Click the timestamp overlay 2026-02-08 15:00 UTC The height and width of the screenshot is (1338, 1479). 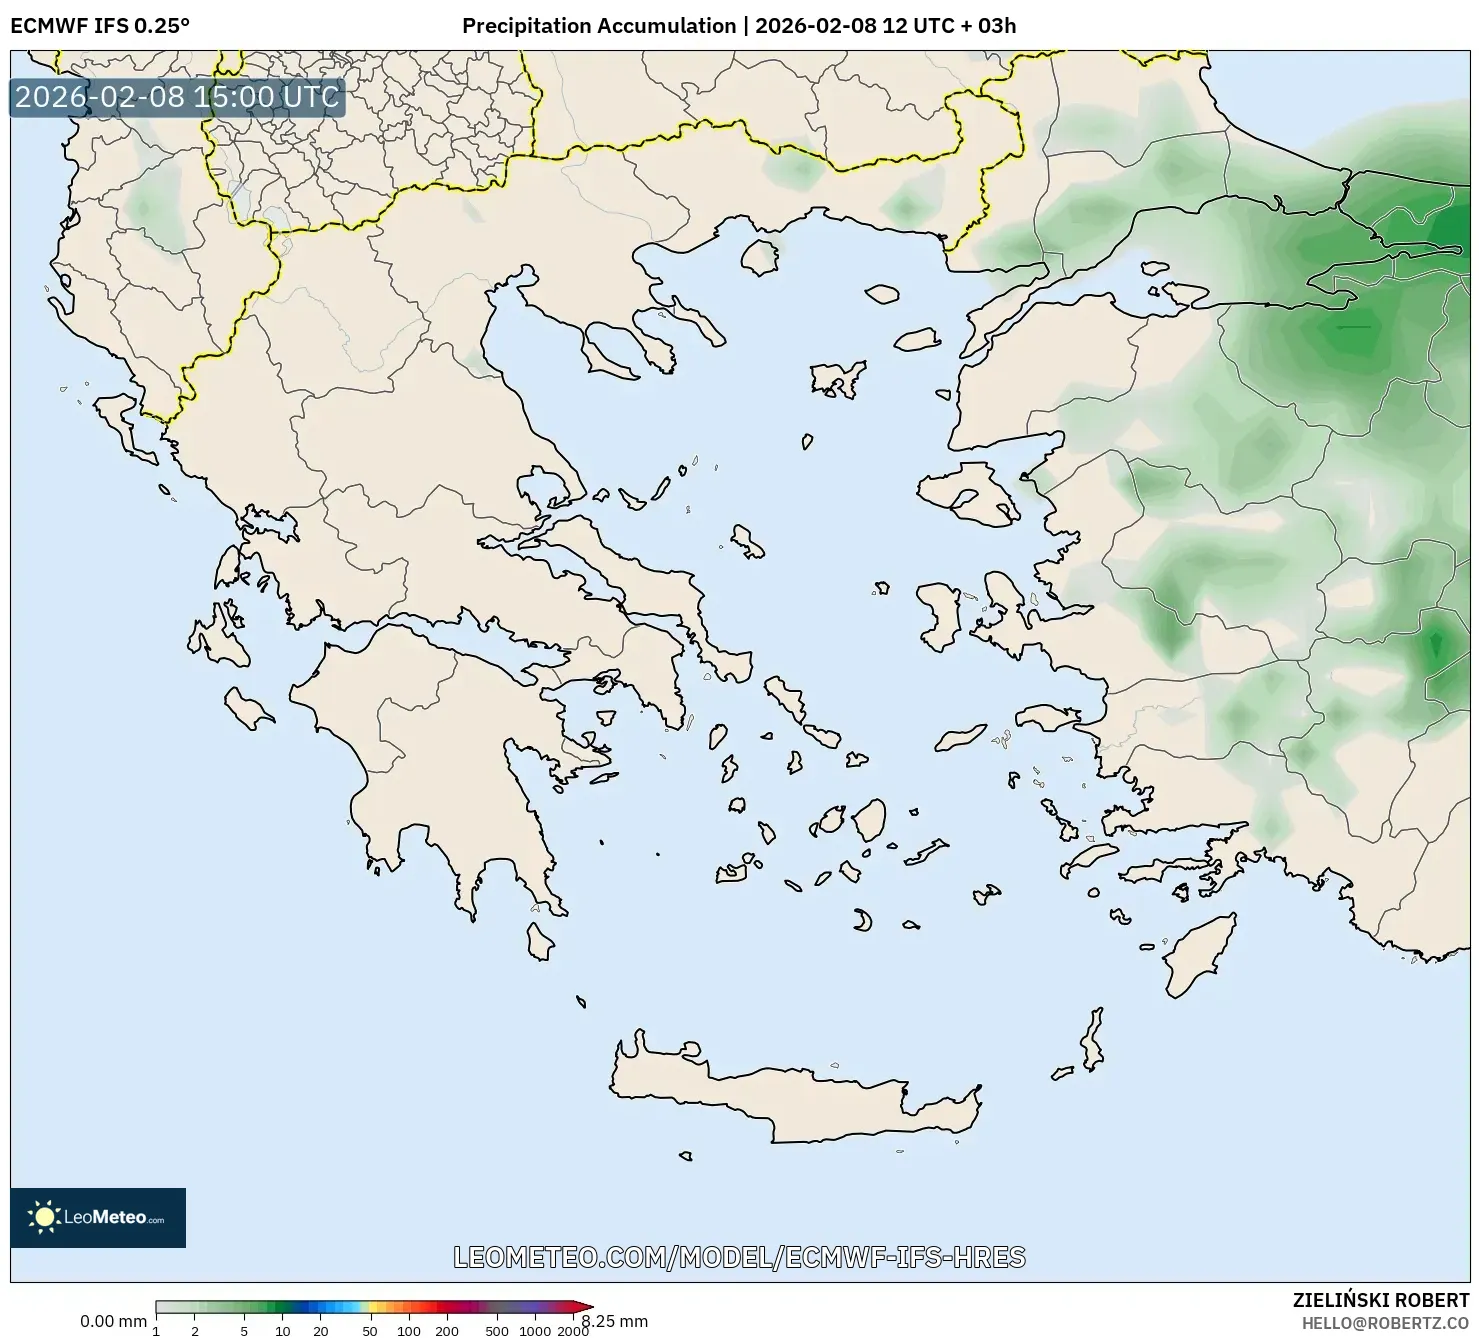[176, 98]
